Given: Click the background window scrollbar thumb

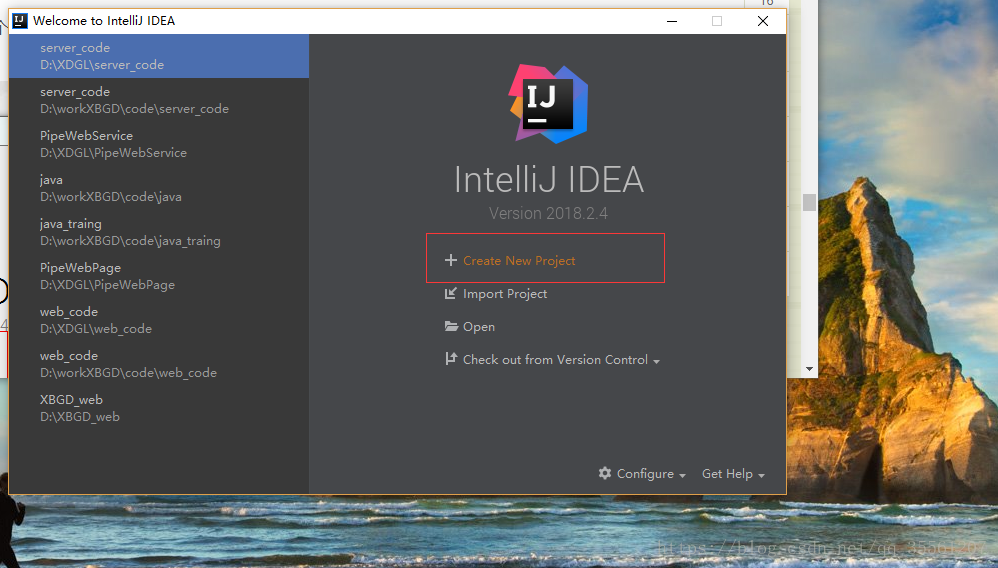Looking at the screenshot, I should click(809, 202).
